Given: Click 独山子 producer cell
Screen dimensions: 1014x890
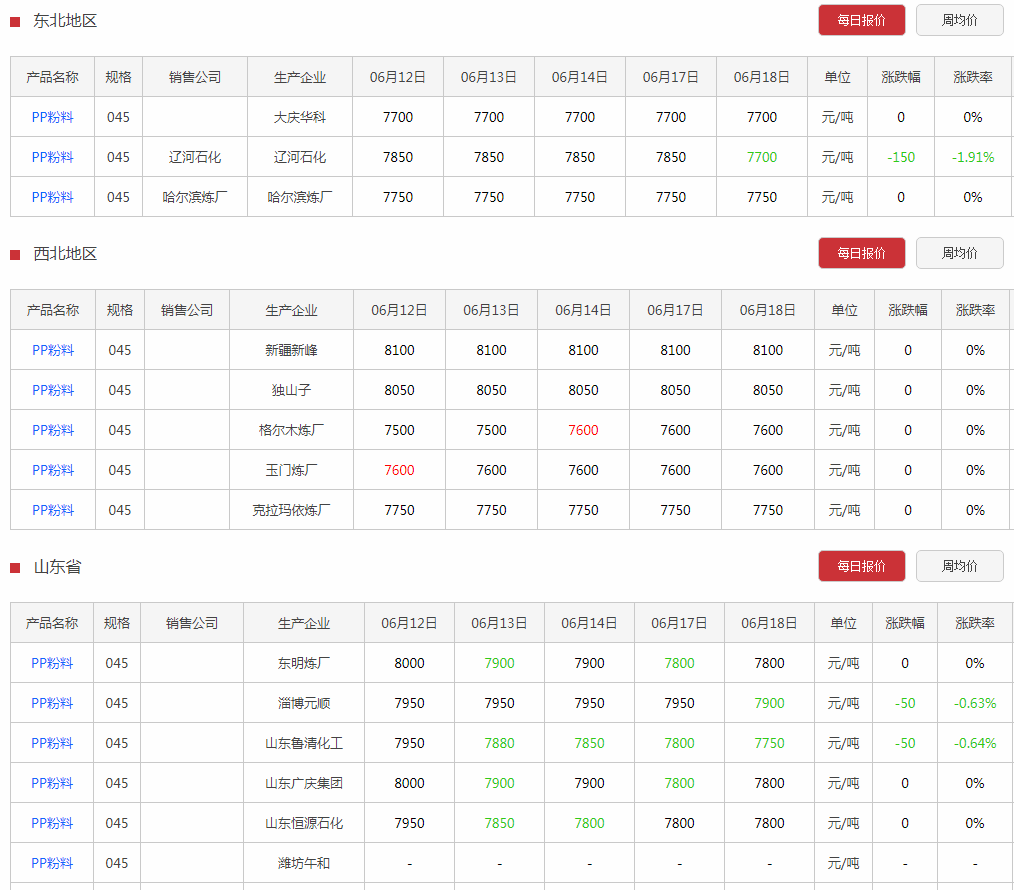Looking at the screenshot, I should [291, 390].
